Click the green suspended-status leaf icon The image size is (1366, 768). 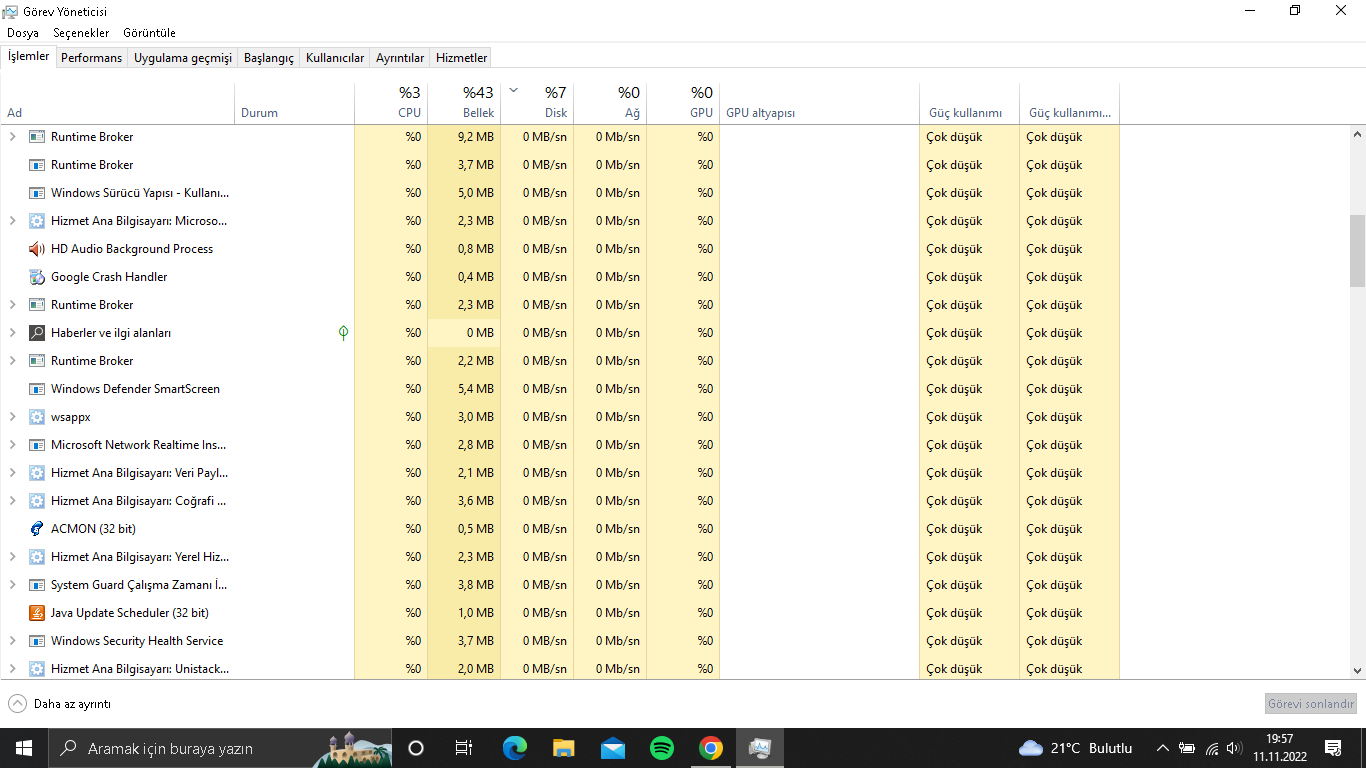click(343, 333)
